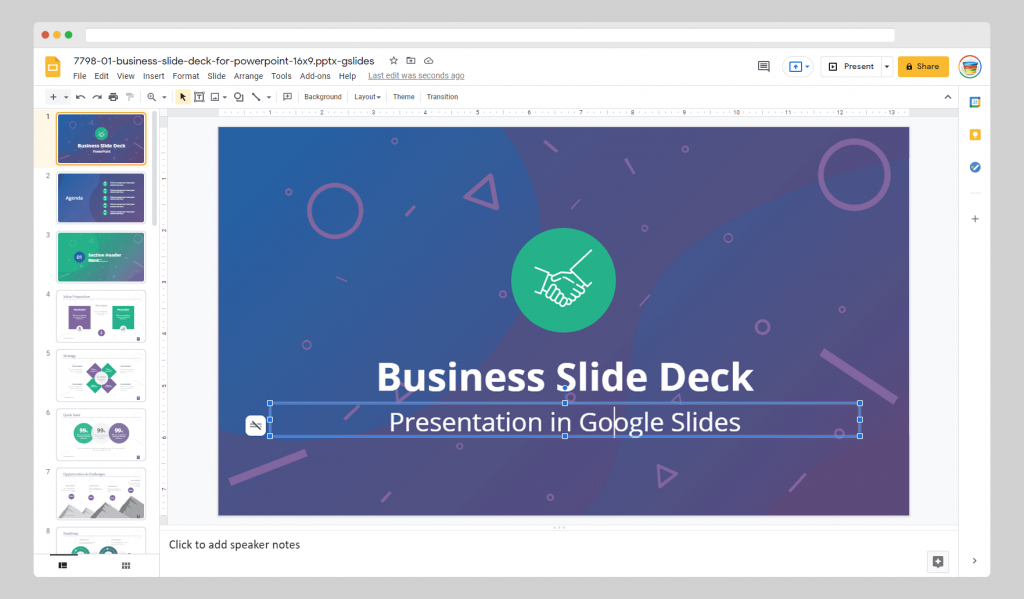This screenshot has height=599, width=1024.
Task: Open the Calendar side panel icon
Action: pyautogui.click(x=974, y=102)
